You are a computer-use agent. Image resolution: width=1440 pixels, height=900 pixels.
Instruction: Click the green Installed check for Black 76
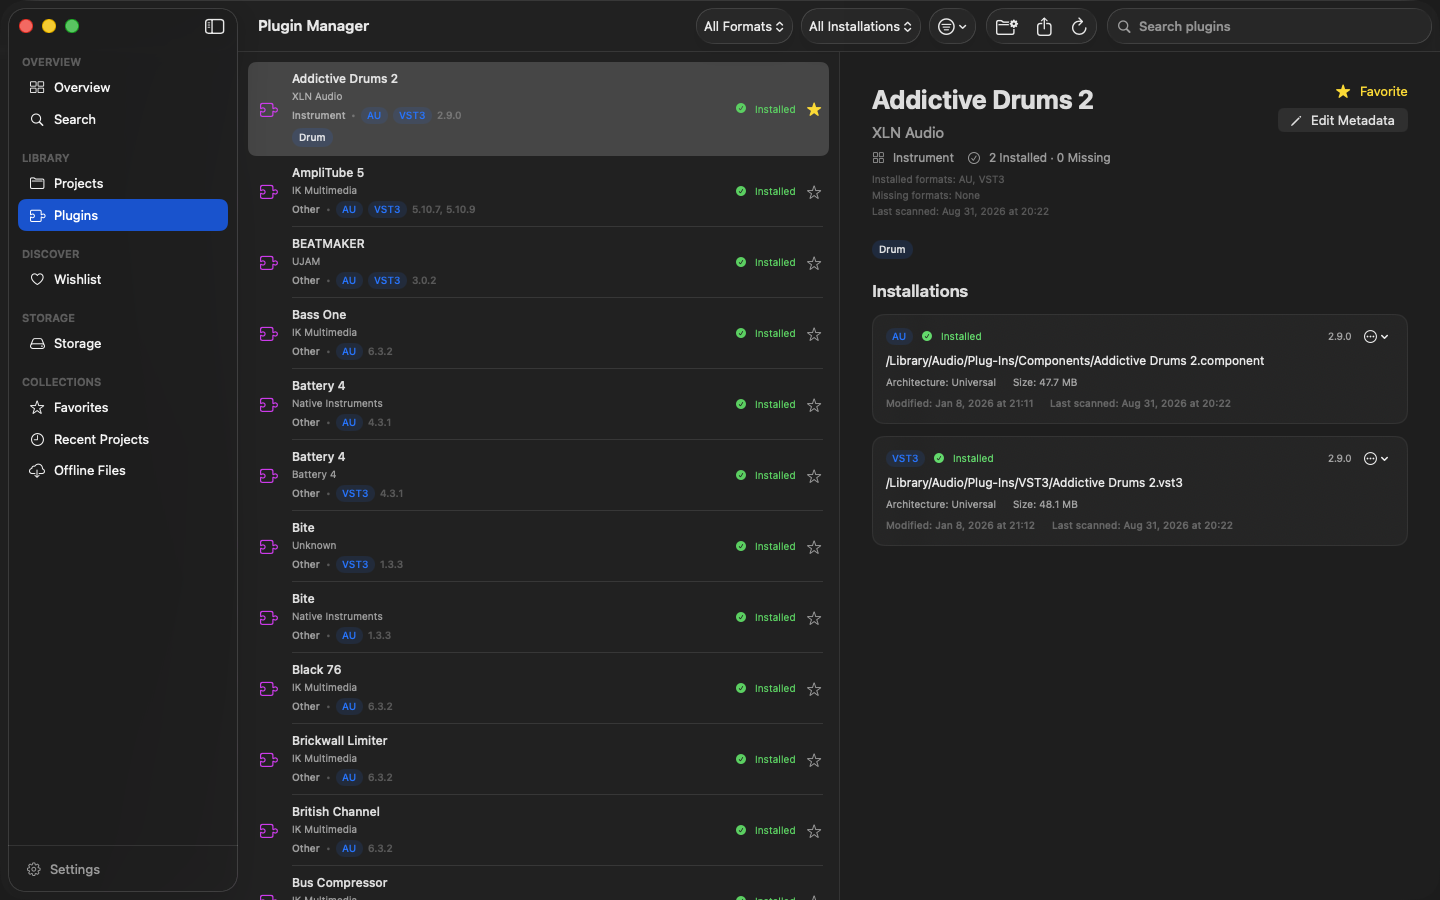(741, 689)
